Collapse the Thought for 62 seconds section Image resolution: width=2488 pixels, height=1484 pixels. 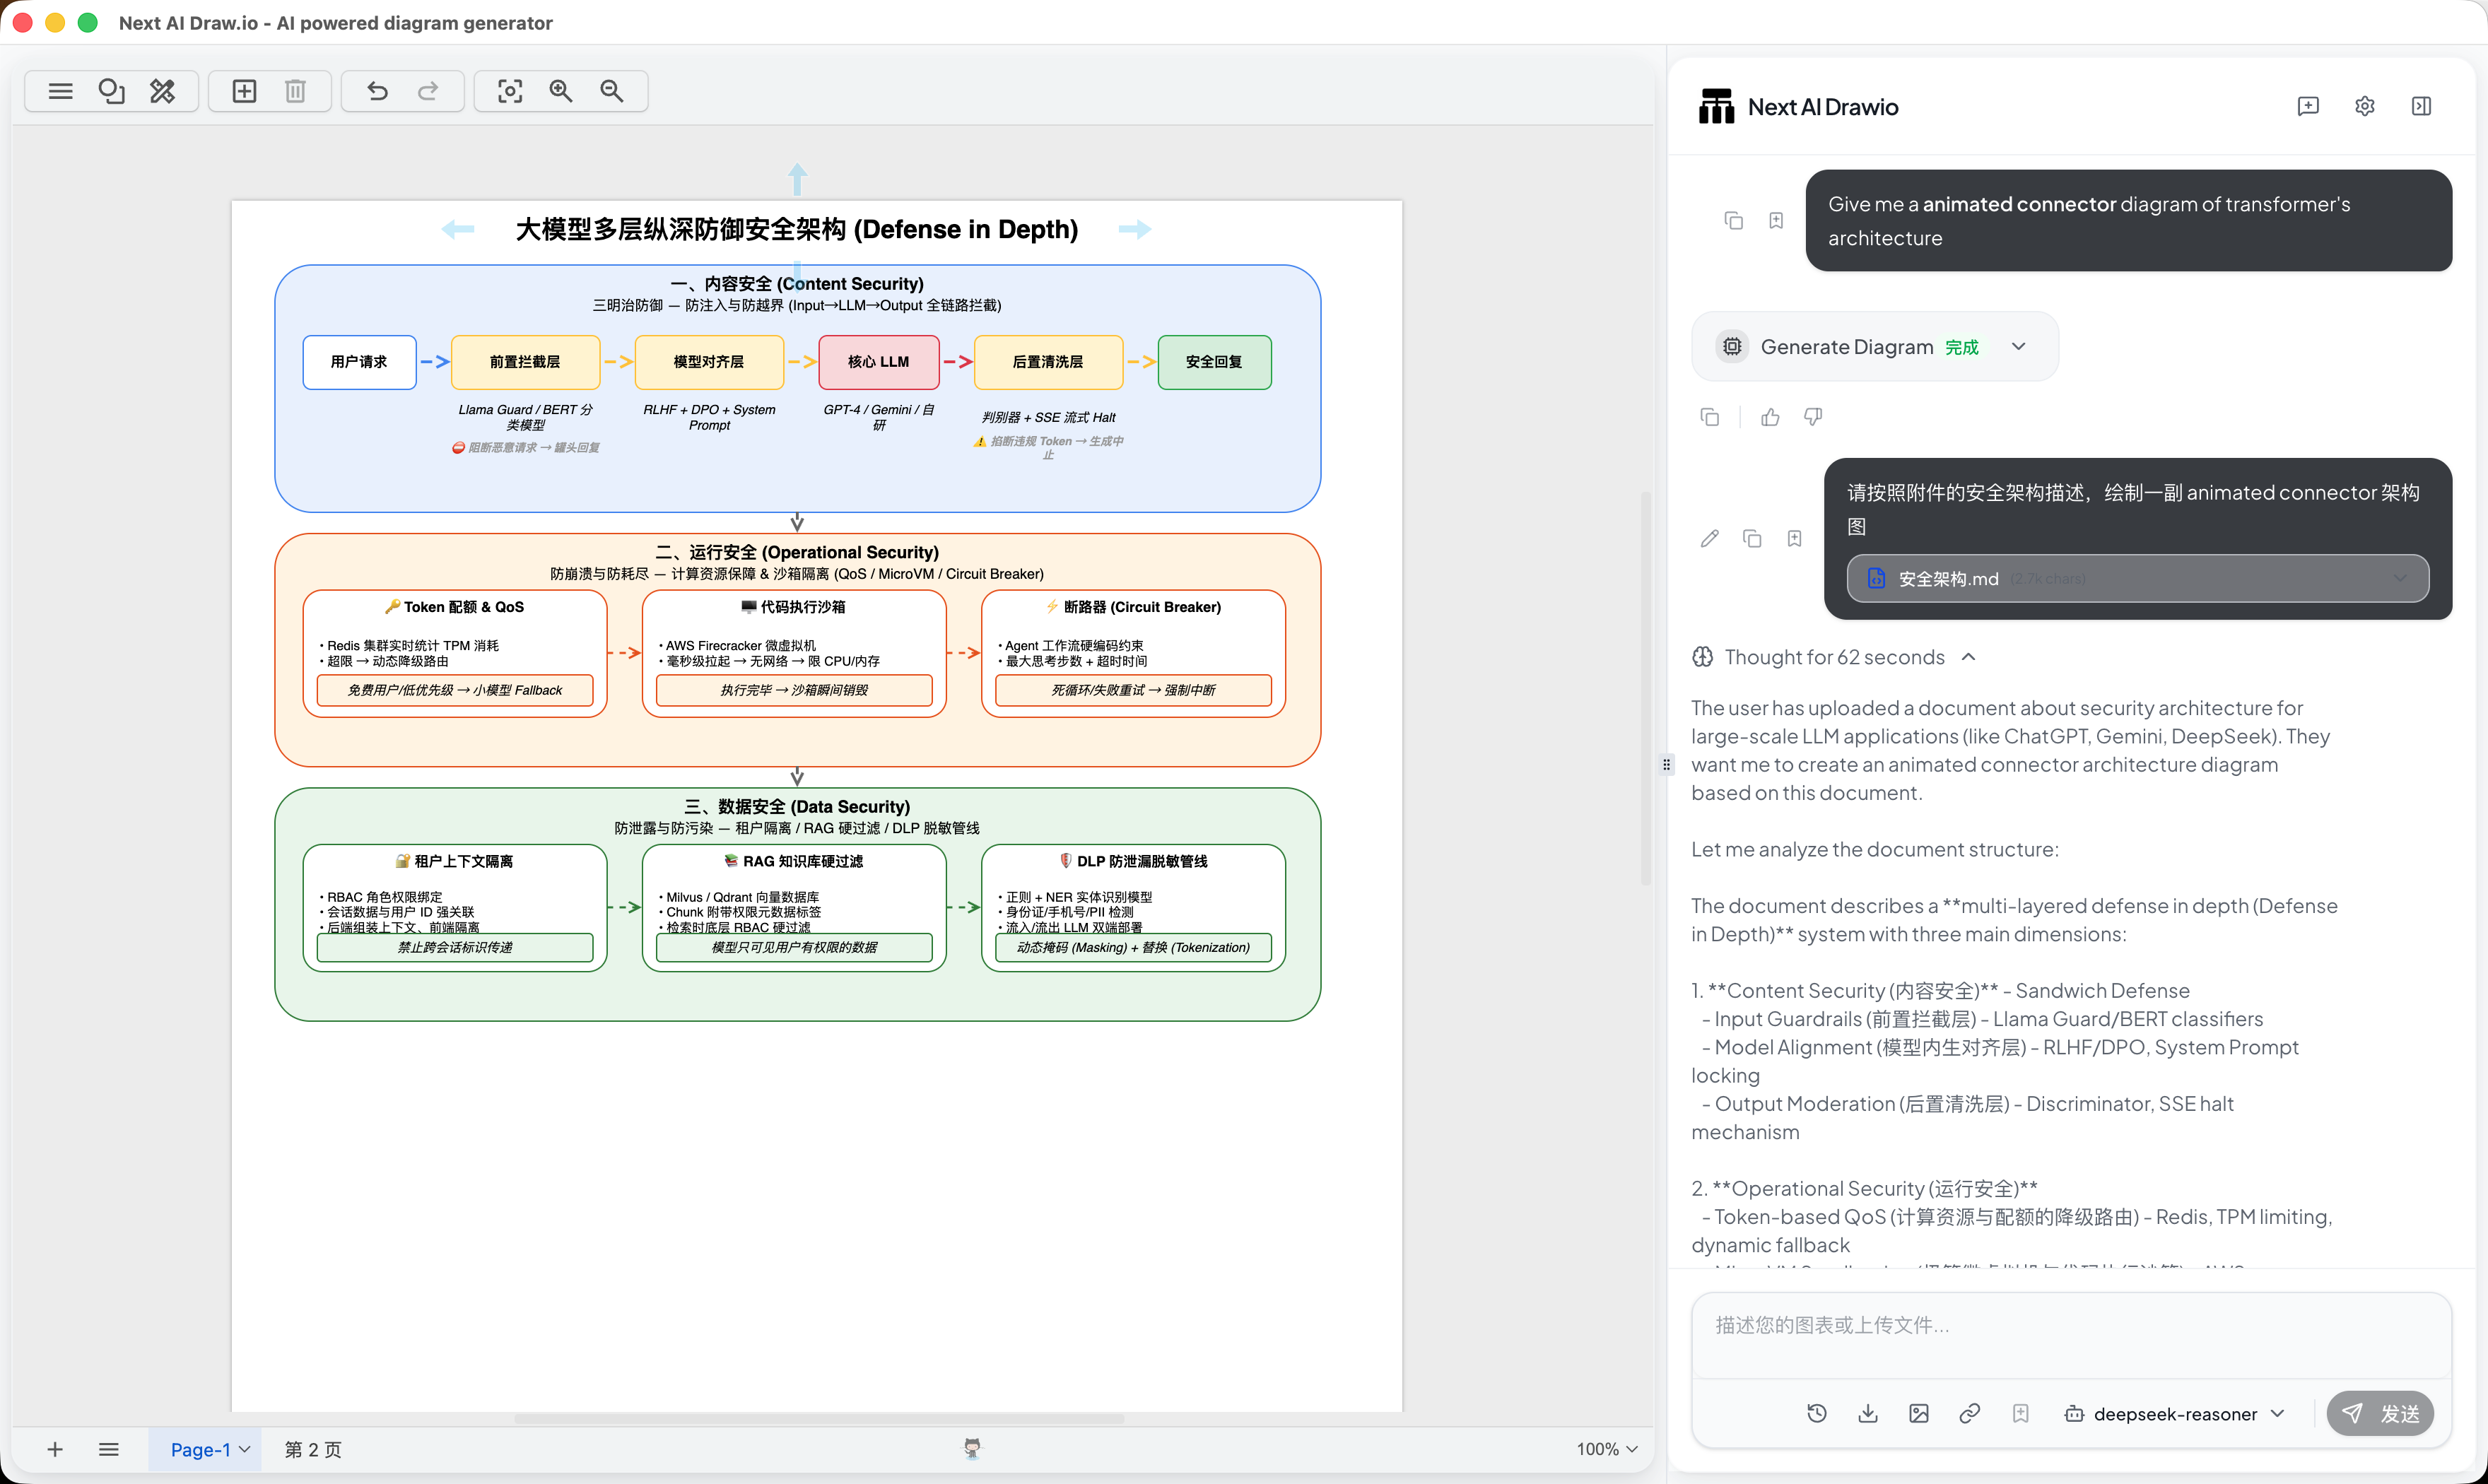1968,657
